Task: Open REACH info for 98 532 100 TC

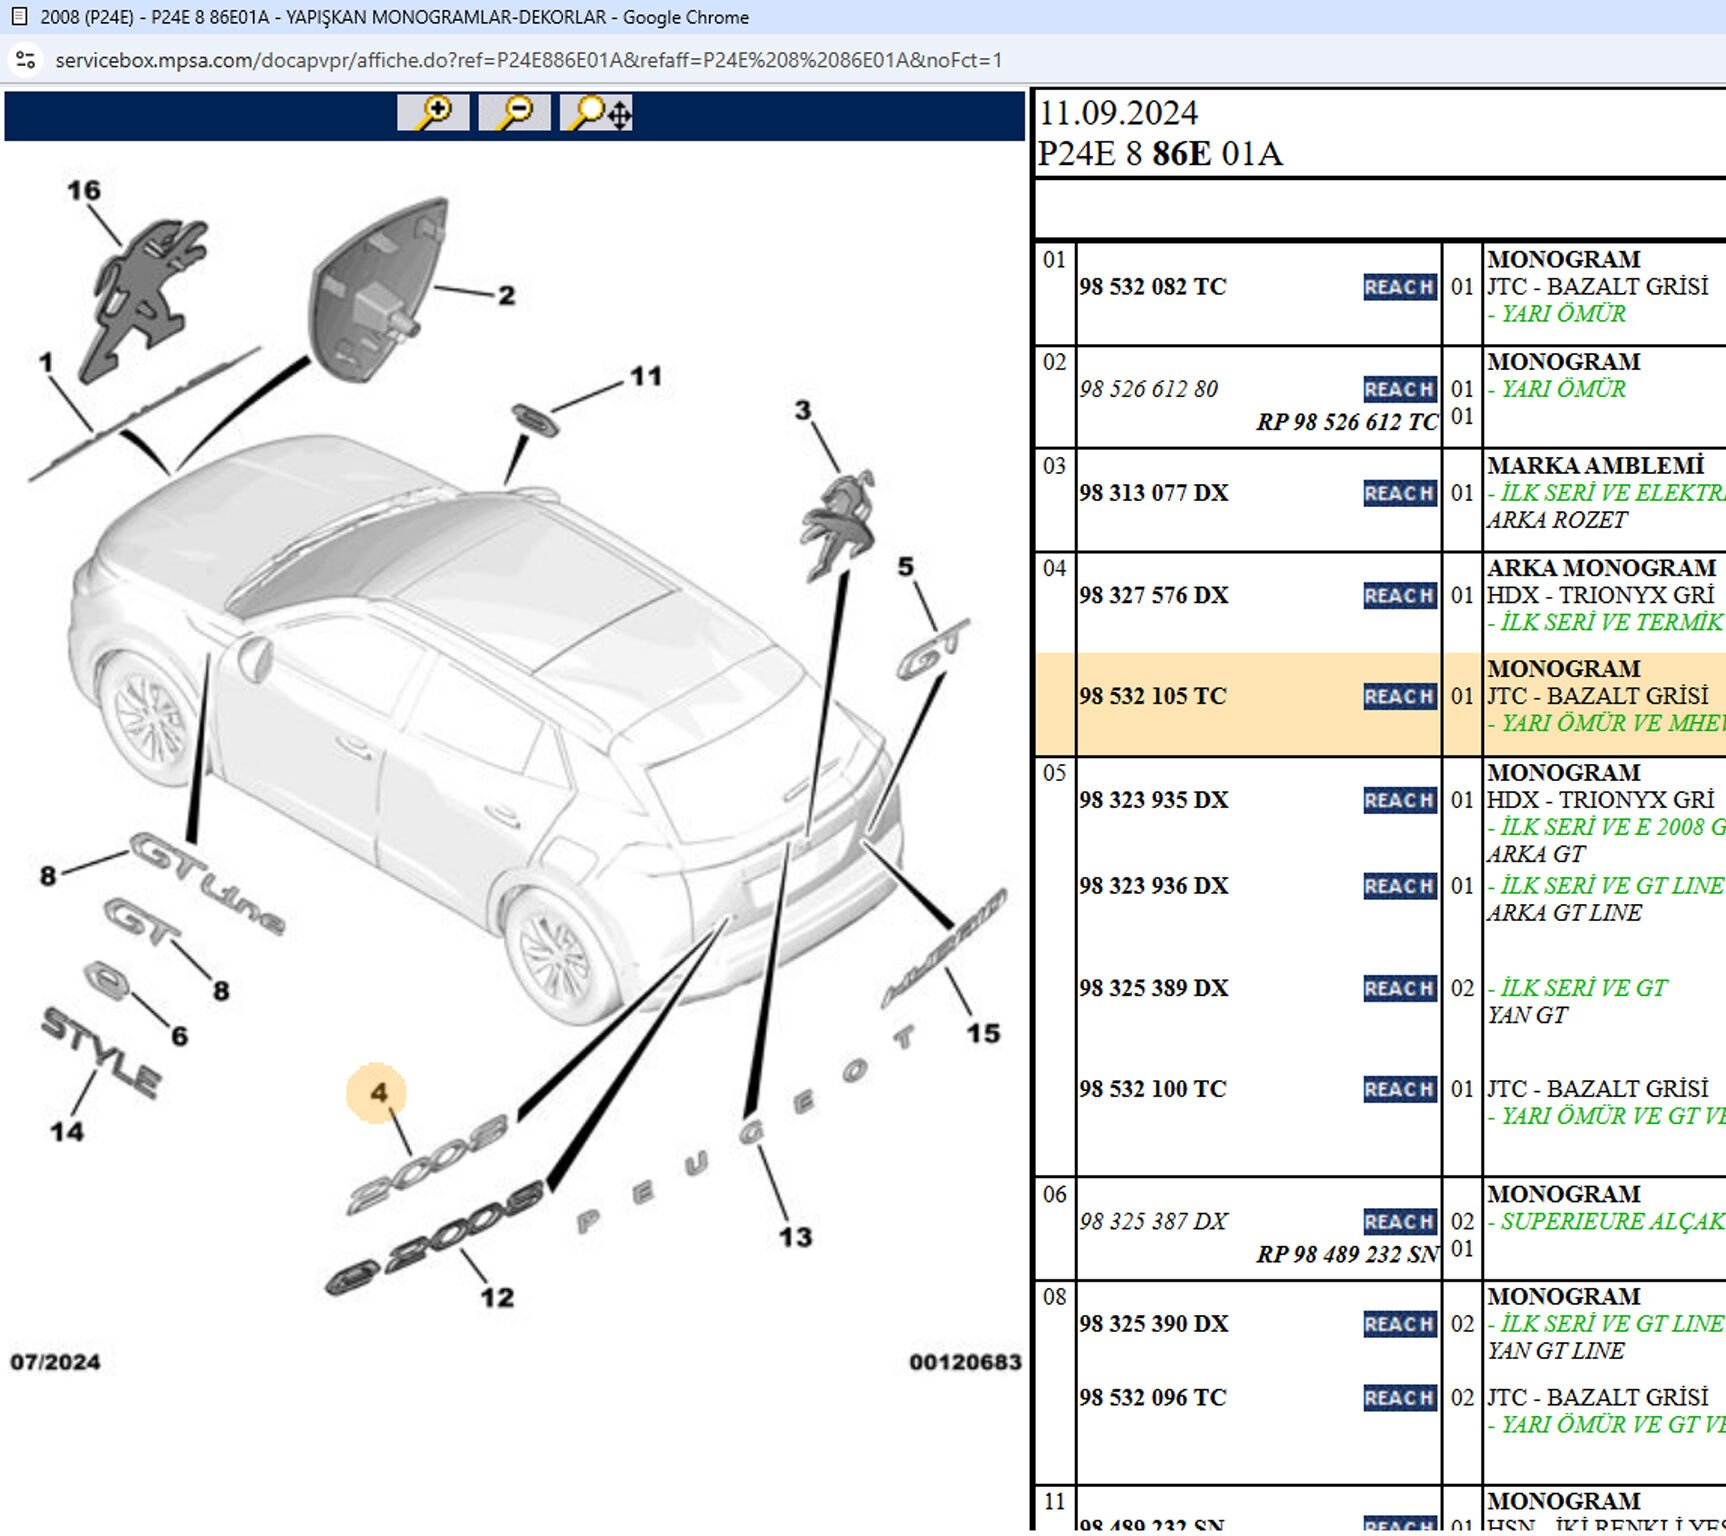Action: click(x=1400, y=1089)
